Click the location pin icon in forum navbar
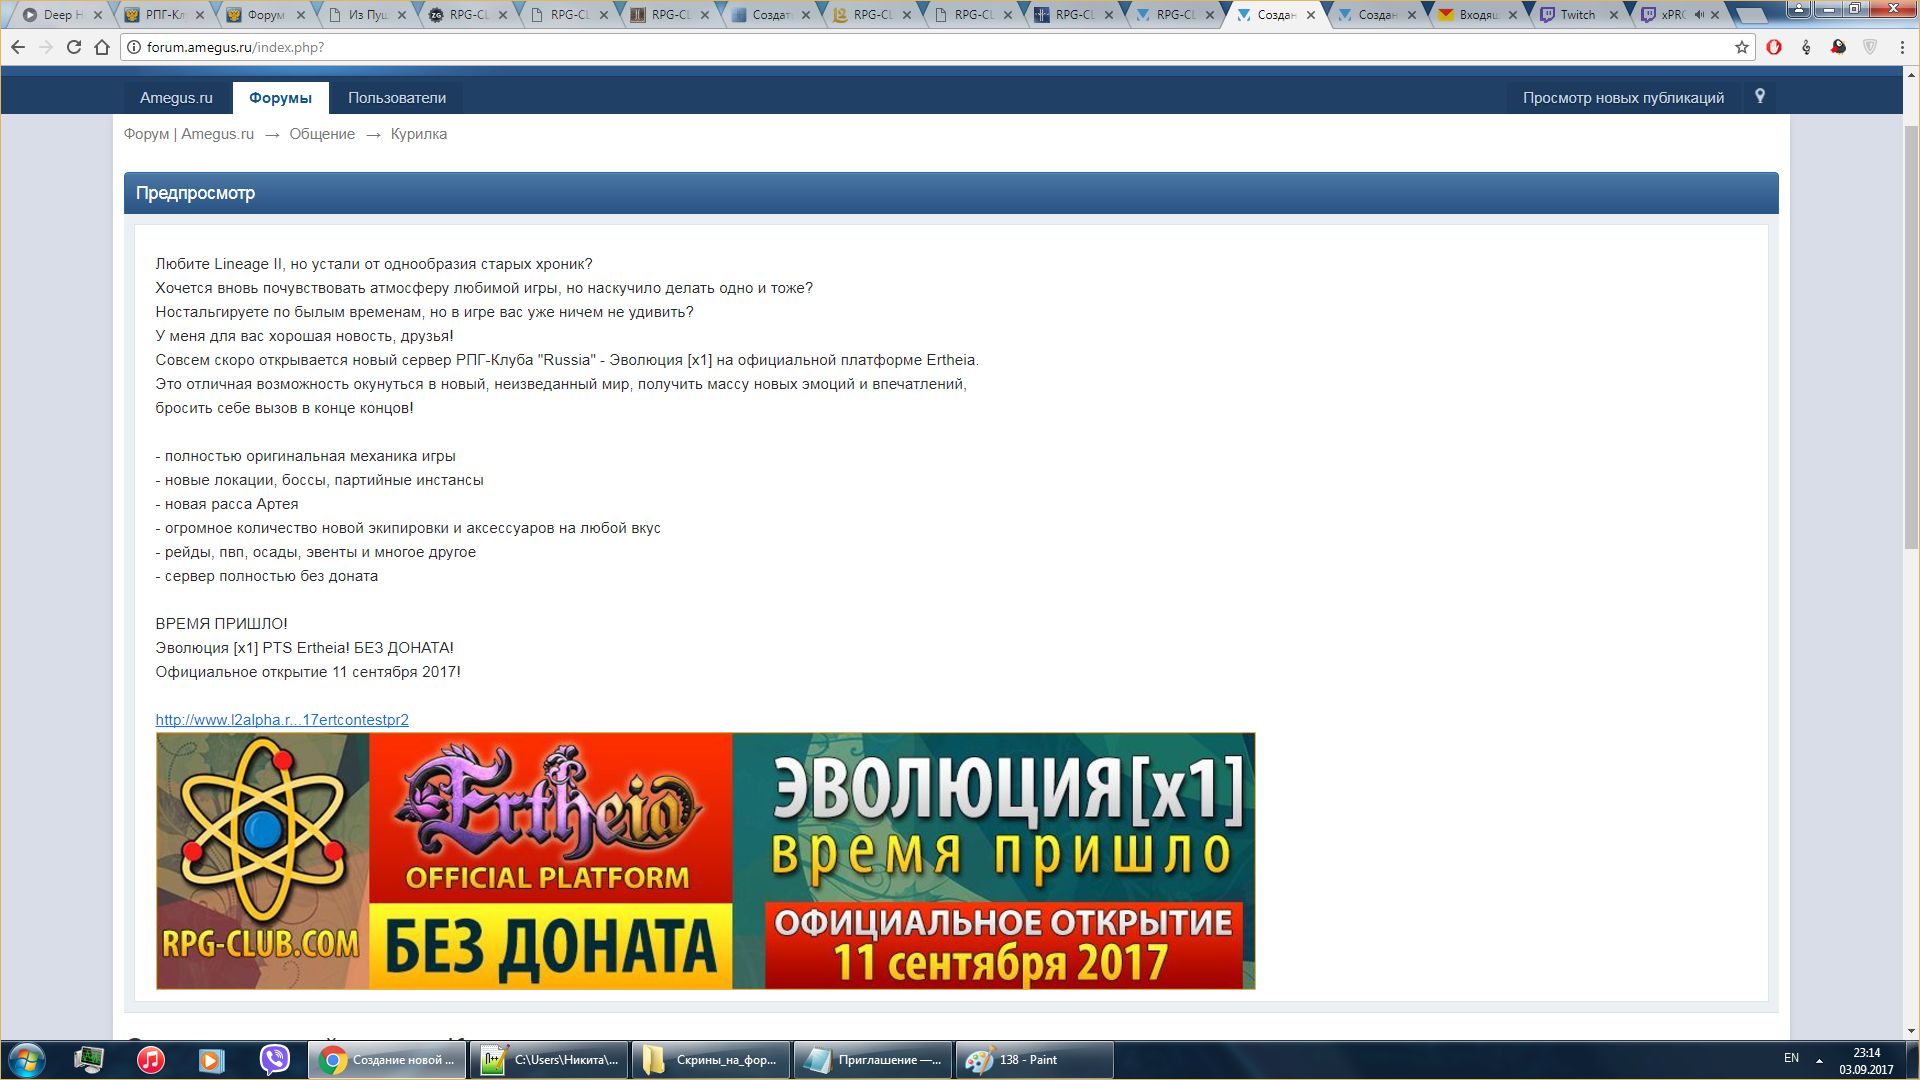 point(1760,97)
